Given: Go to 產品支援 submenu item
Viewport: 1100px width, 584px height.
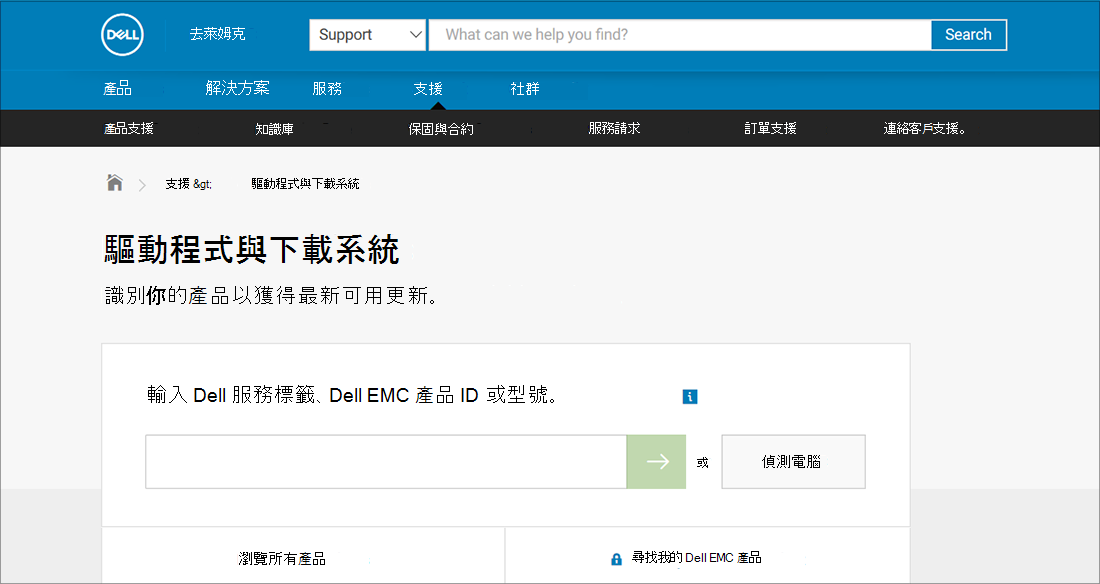Looking at the screenshot, I should (129, 128).
